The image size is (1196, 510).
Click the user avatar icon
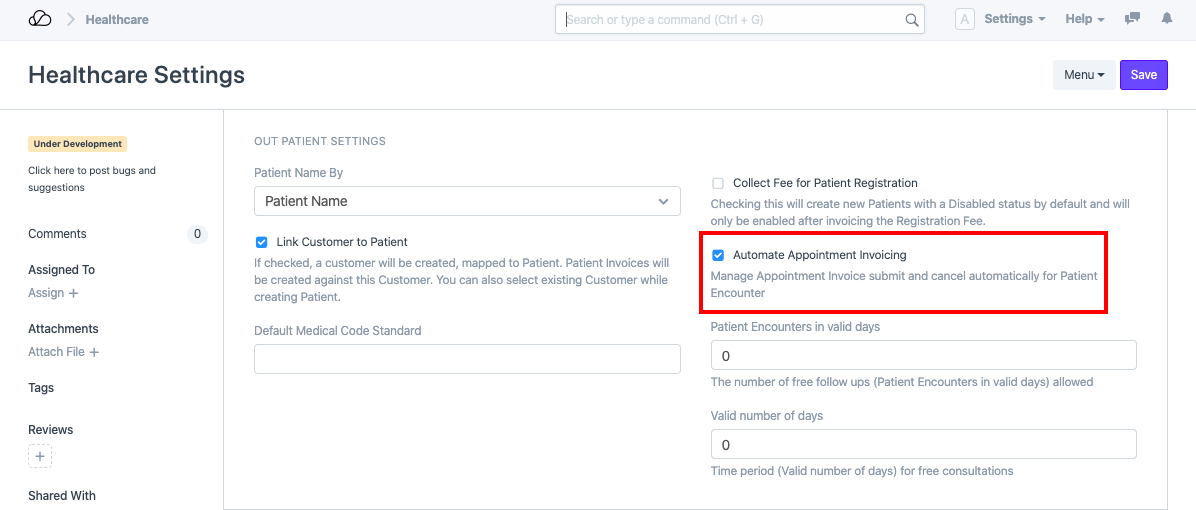[x=965, y=19]
